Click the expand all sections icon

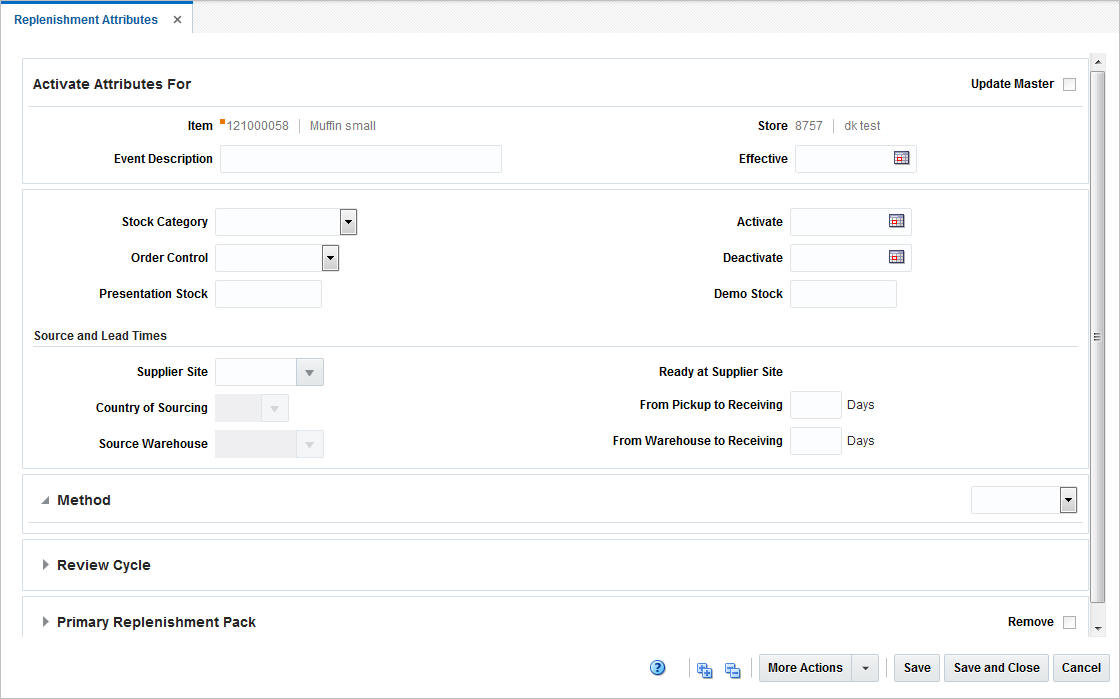(703, 669)
